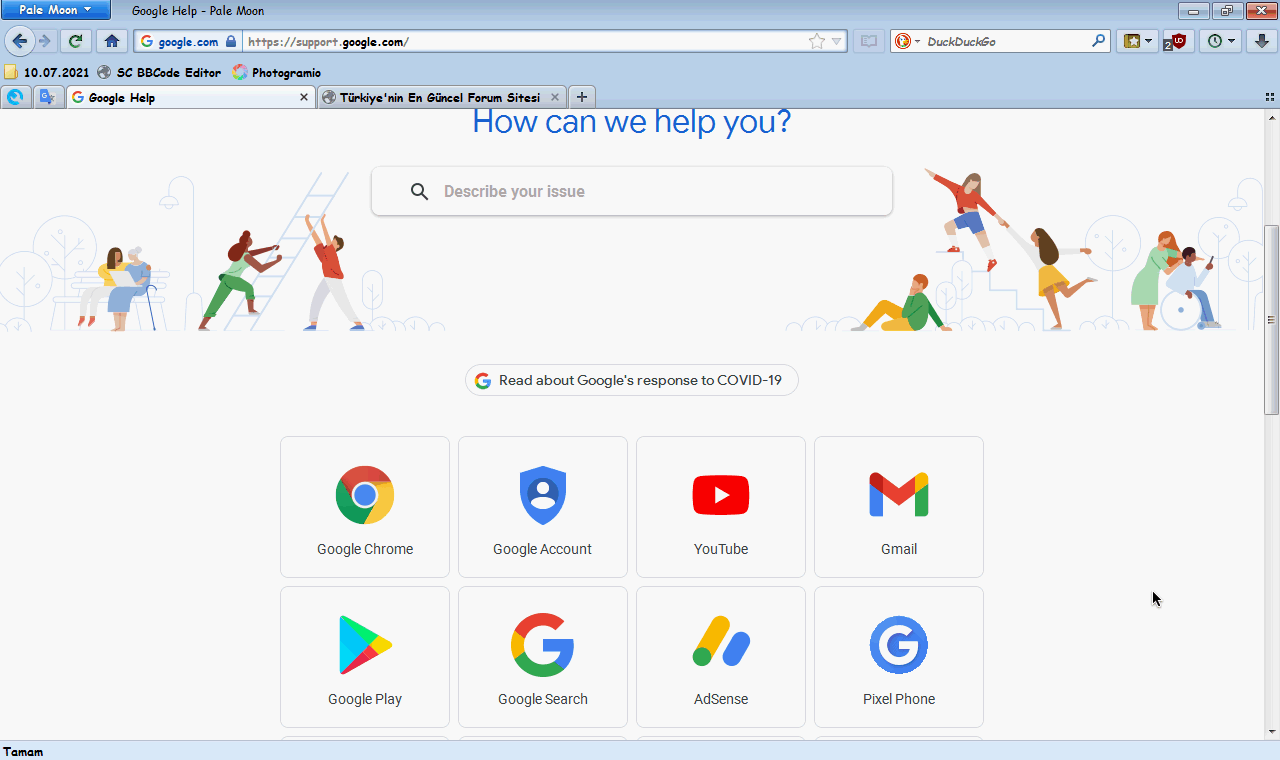Click the magnifier in the DuckDuckGo box
This screenshot has width=1280, height=760.
(x=1099, y=41)
